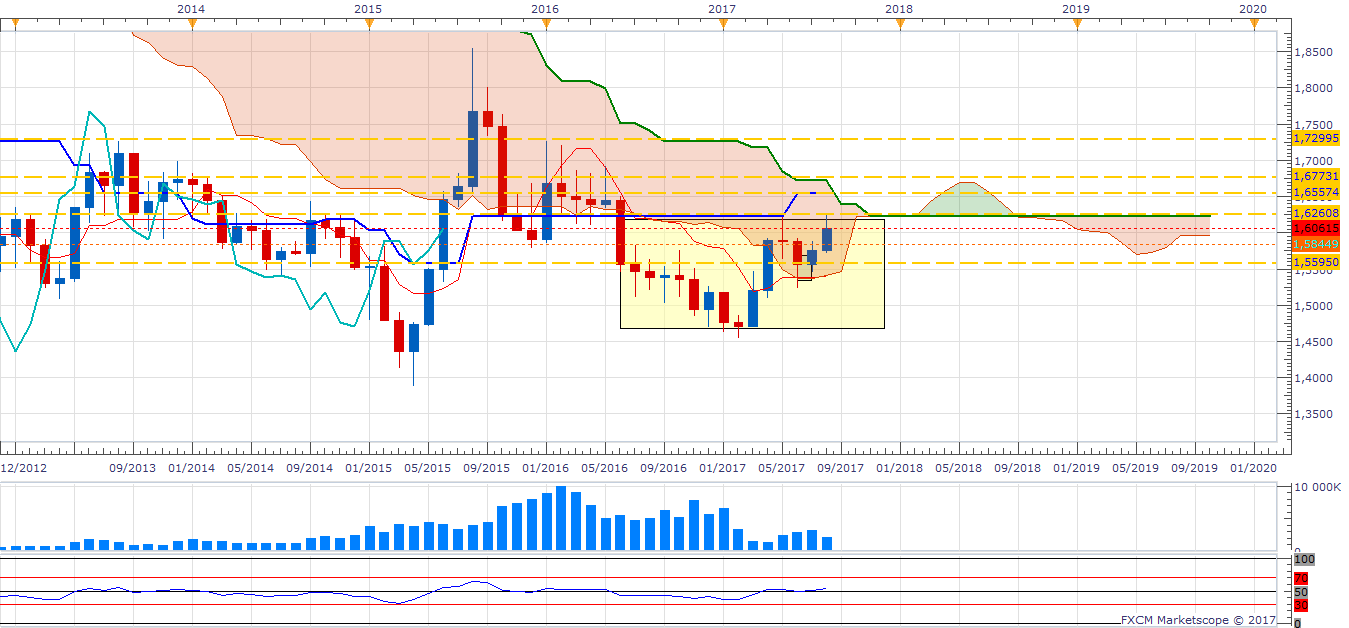
Task: Click the 05/2018 date axis label
Action: [958, 468]
